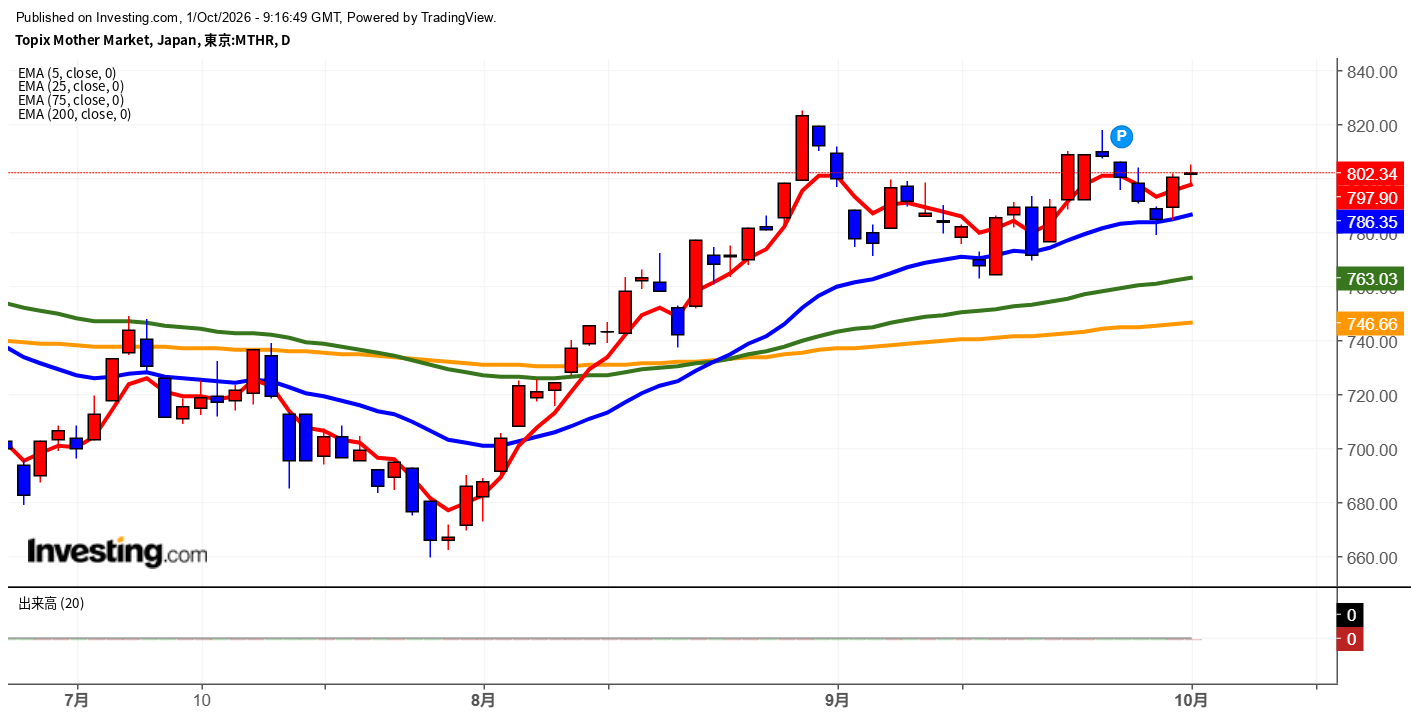Click the 出来高 (20) volume indicator label
The image size is (1411, 717).
pos(51,603)
